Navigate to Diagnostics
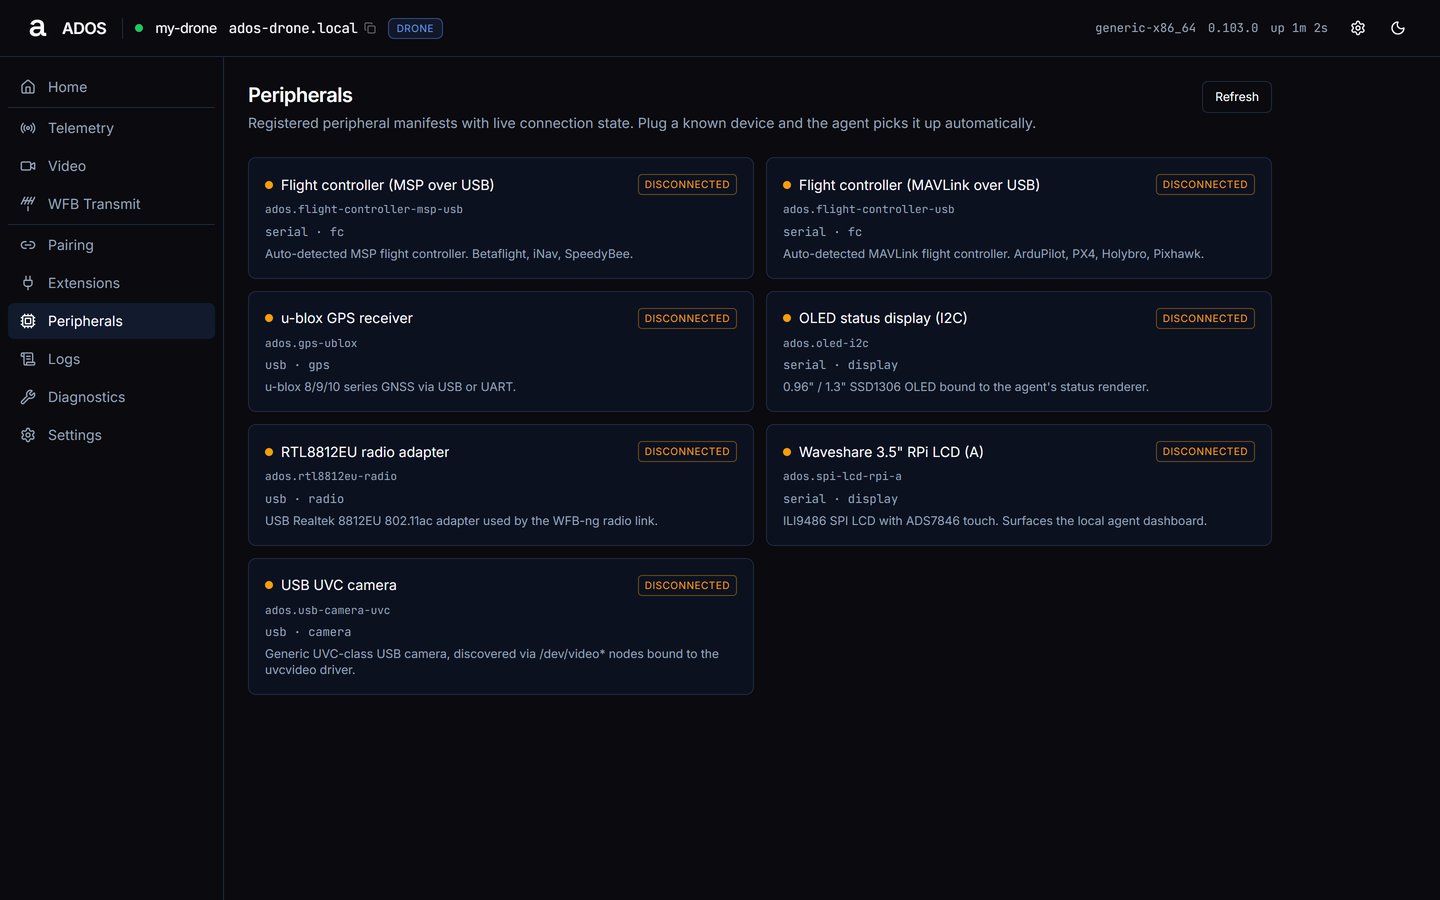The image size is (1440, 900). click(x=111, y=397)
